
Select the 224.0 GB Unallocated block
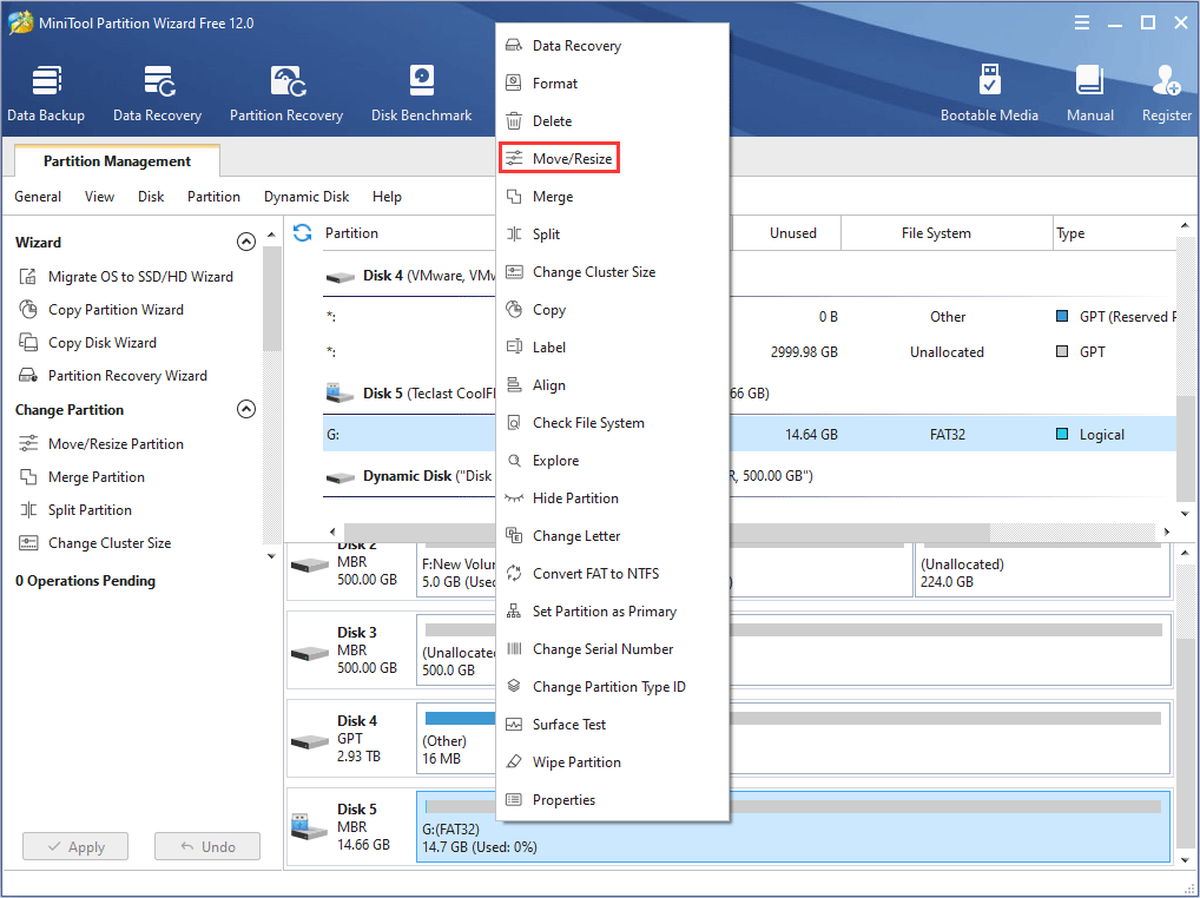tap(1042, 570)
